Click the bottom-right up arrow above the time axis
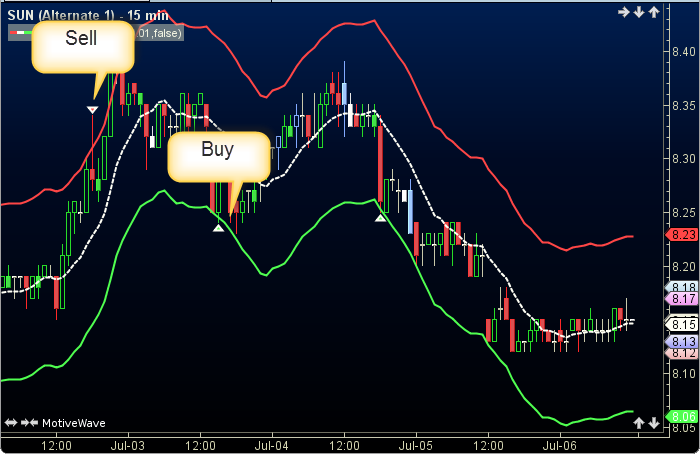Screen dimensions: 700x454 tap(639, 423)
